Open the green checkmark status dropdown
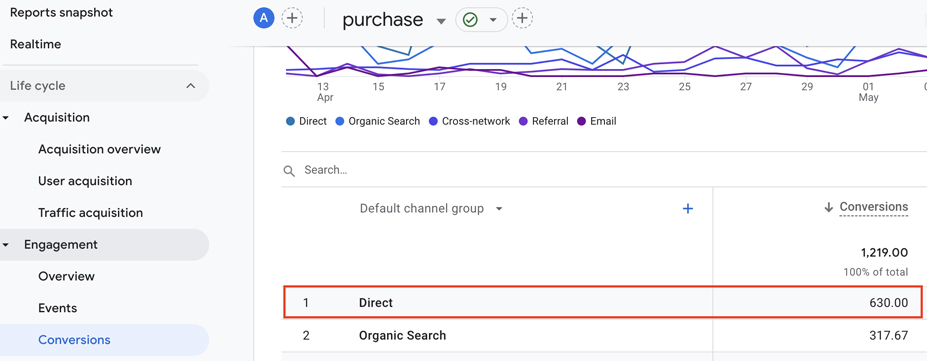 pos(481,19)
